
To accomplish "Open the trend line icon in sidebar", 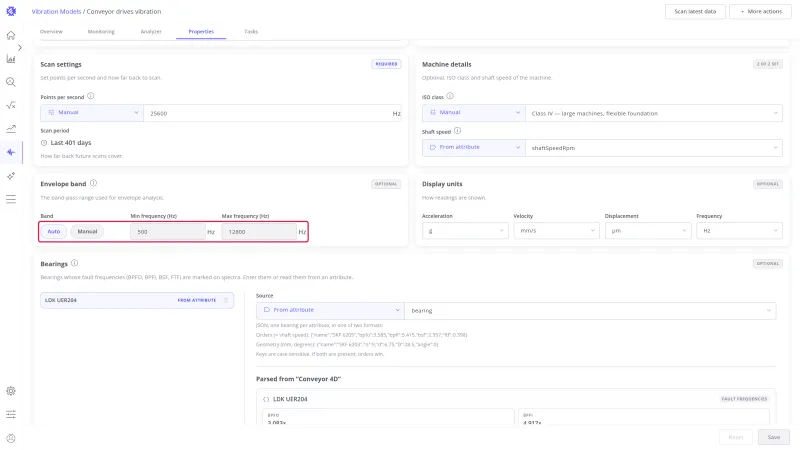I will [x=11, y=129].
